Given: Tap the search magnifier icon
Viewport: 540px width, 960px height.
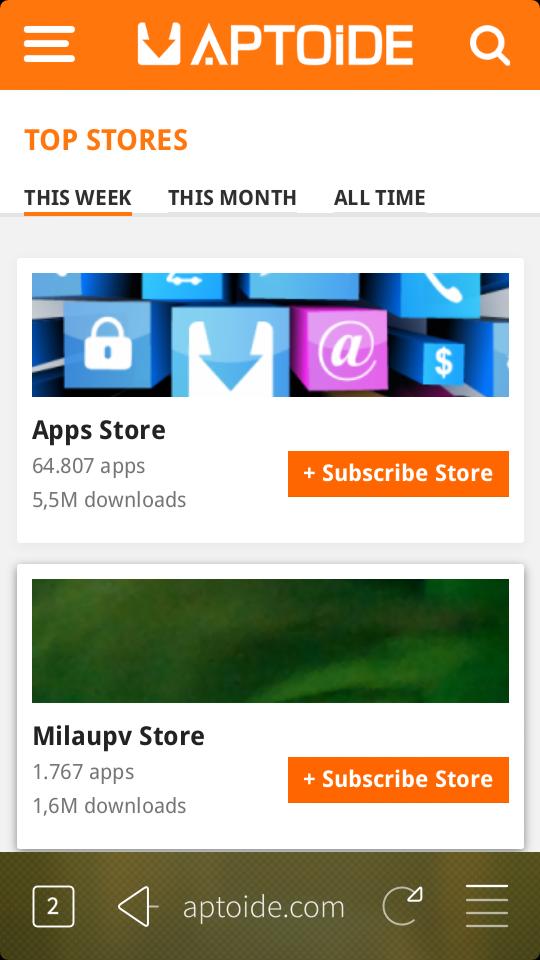Looking at the screenshot, I should 489,45.
